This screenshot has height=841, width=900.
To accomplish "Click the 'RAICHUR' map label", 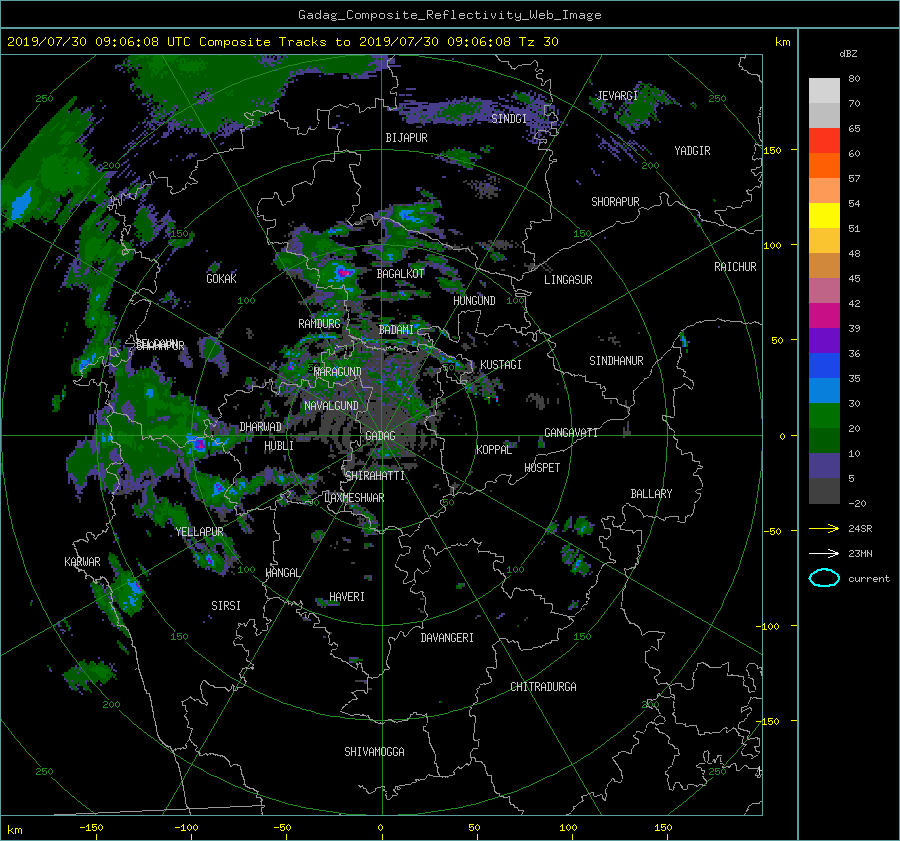I will [x=735, y=267].
